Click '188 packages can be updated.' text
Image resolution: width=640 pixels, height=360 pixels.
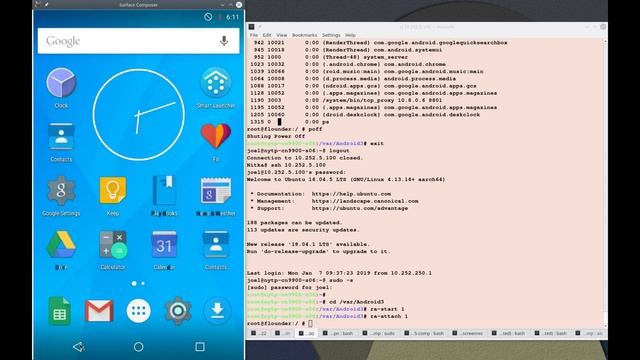[x=295, y=223]
